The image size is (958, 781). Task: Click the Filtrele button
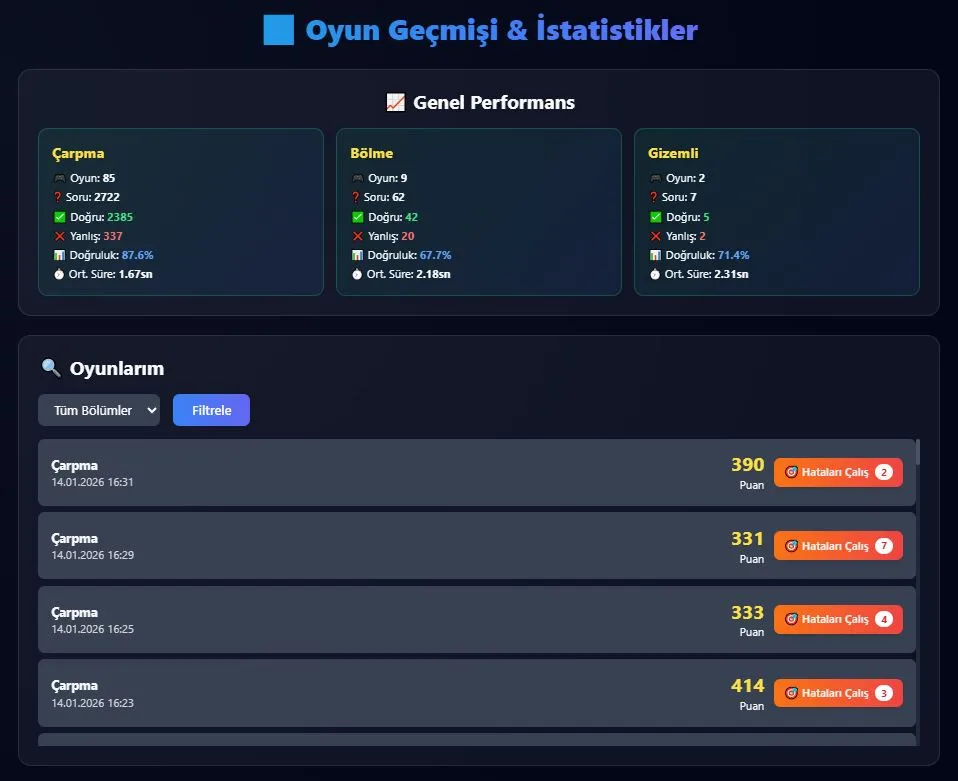(x=211, y=410)
